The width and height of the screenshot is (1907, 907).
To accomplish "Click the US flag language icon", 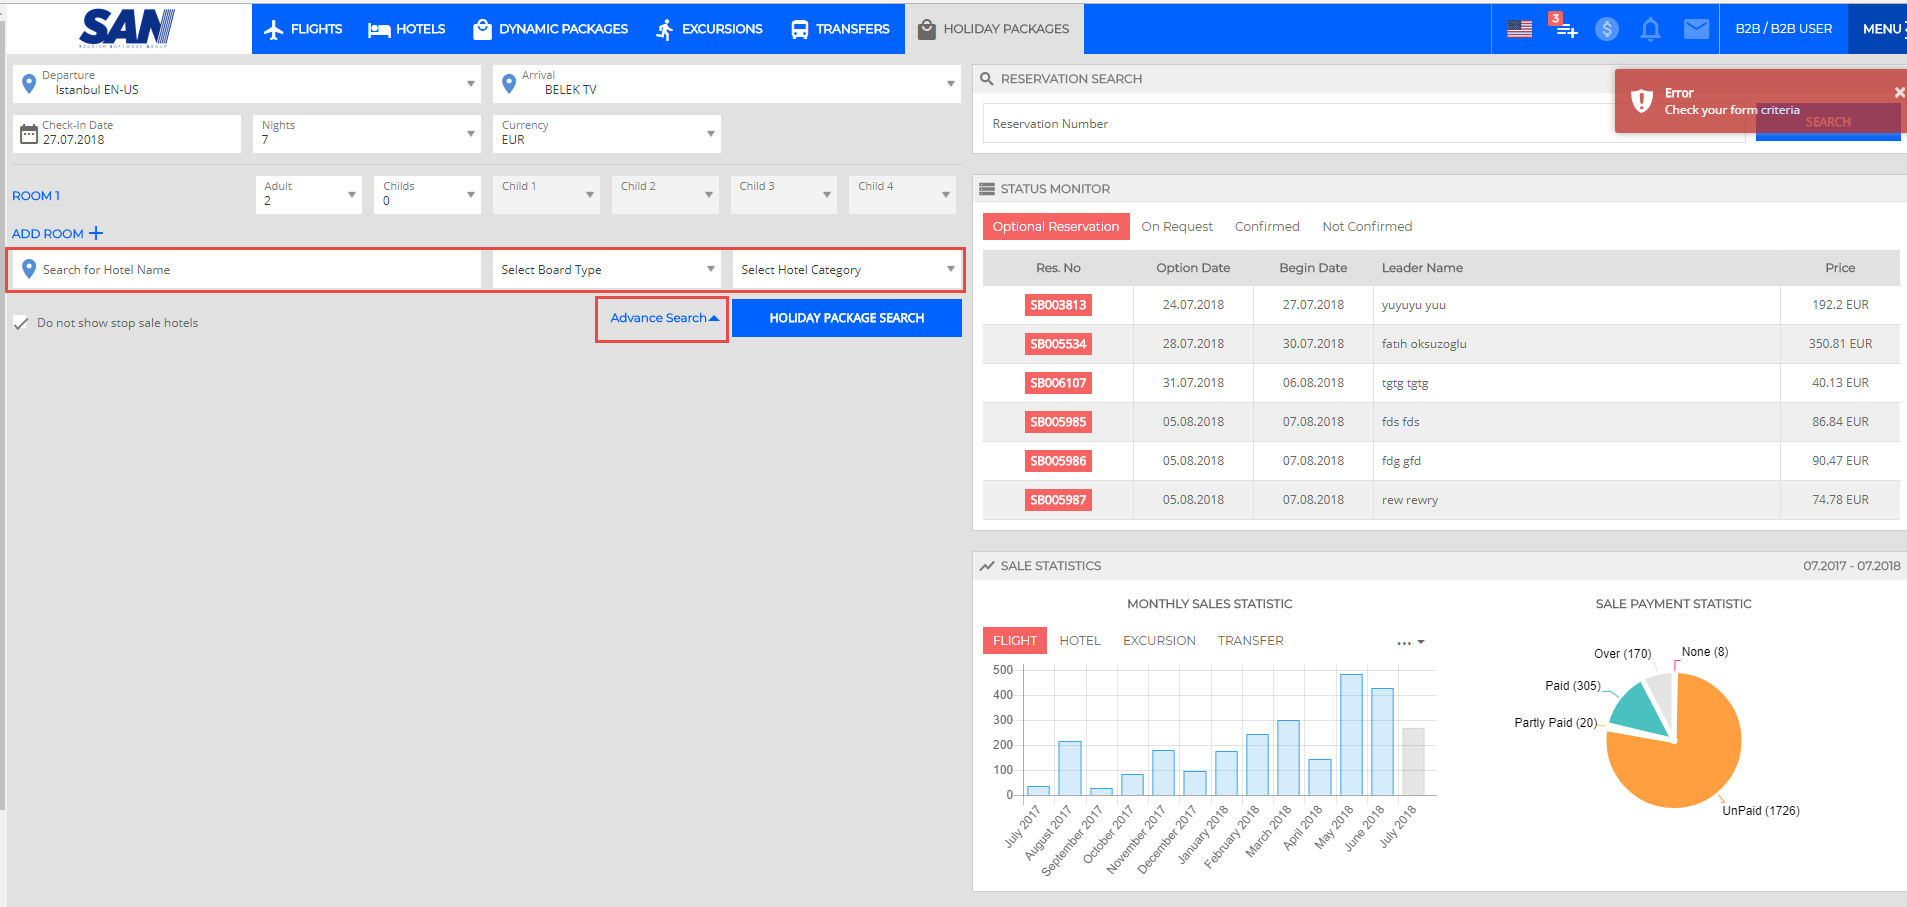I will [1519, 29].
